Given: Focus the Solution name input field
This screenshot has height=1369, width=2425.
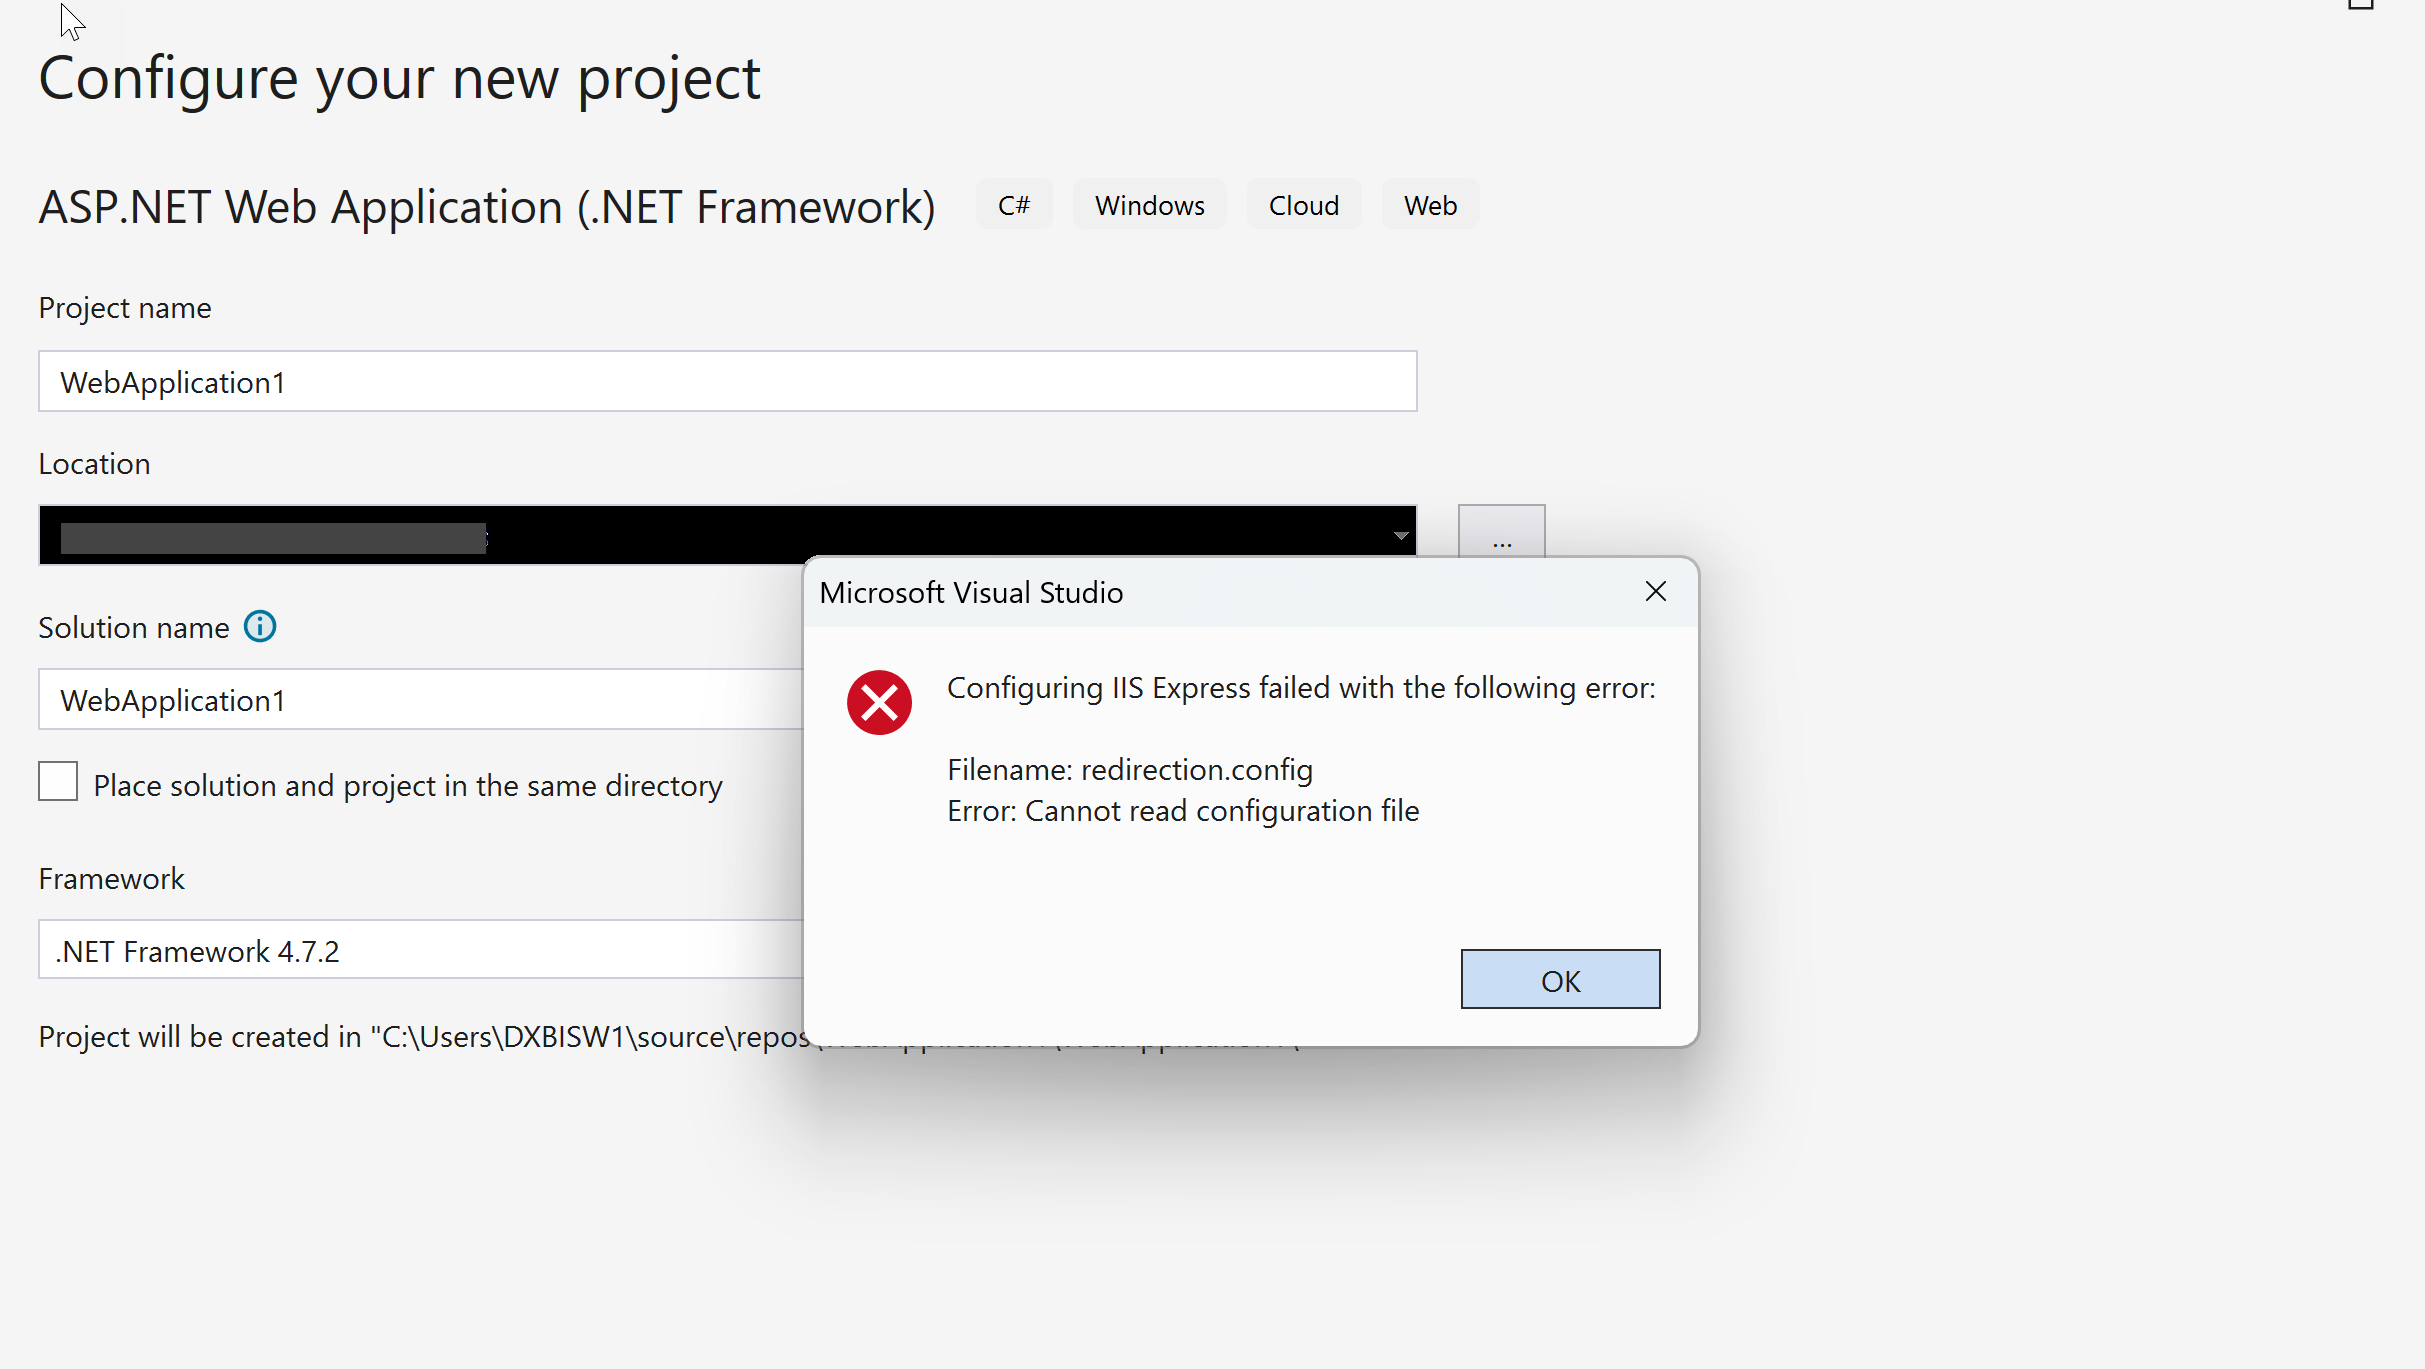Looking at the screenshot, I should pyautogui.click(x=421, y=699).
